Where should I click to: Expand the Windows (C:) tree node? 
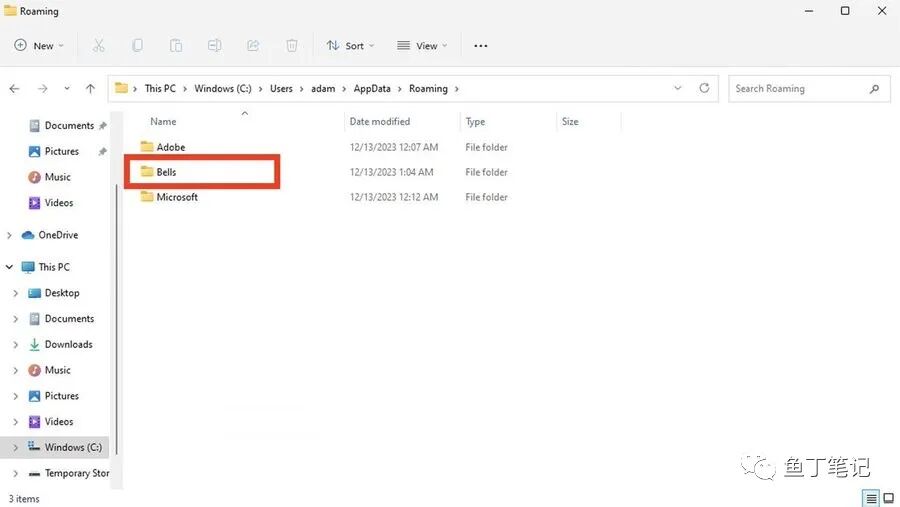click(15, 447)
